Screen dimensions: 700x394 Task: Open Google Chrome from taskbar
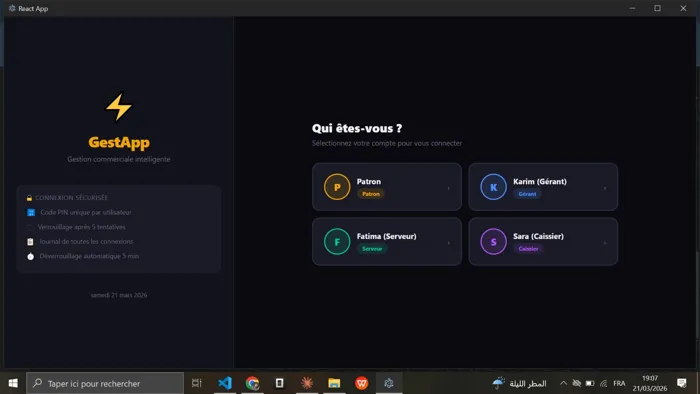click(x=252, y=383)
